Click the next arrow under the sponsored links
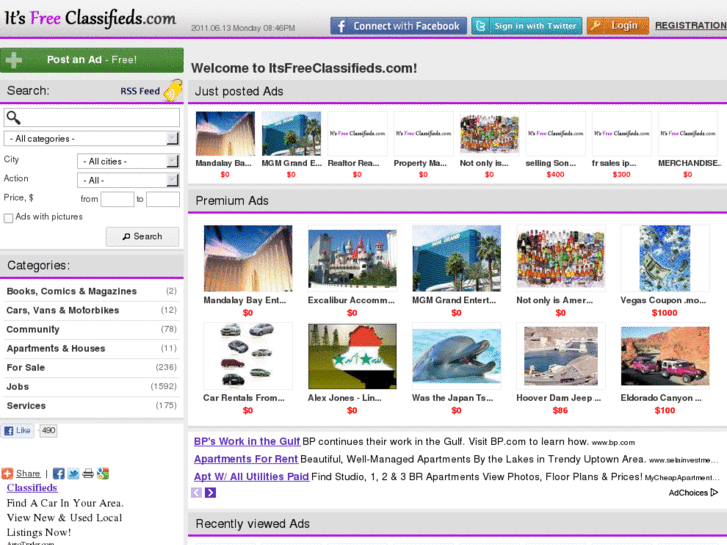Image resolution: width=727 pixels, height=545 pixels. (210, 493)
